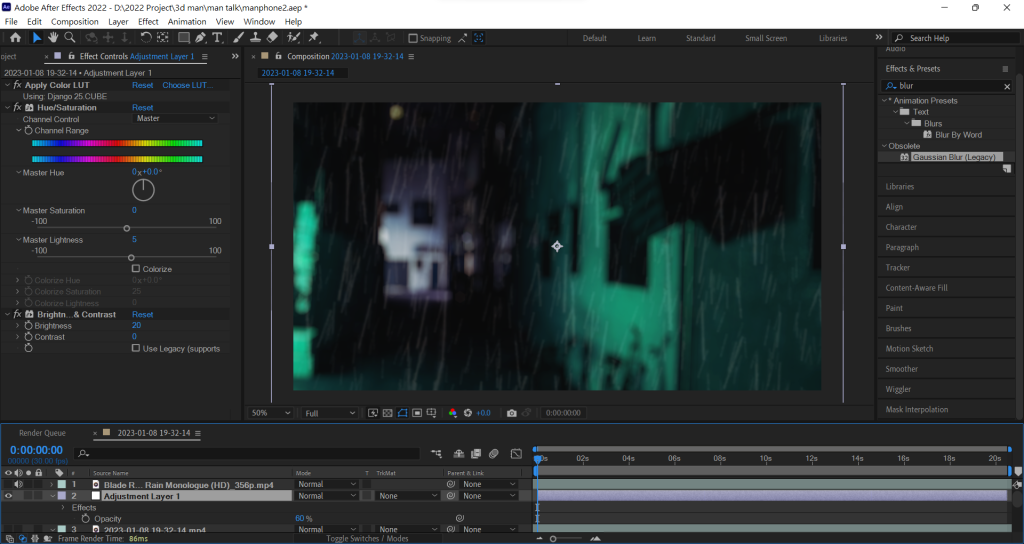Open the grid and guide options icon
Screen dimensions: 1024x544
pos(431,413)
